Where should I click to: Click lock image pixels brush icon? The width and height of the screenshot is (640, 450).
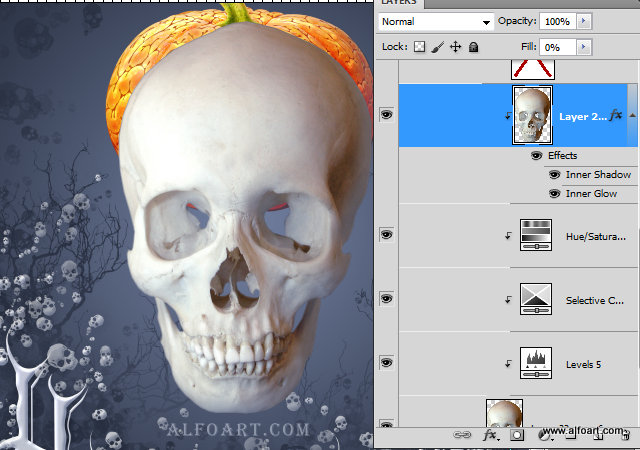click(437, 47)
